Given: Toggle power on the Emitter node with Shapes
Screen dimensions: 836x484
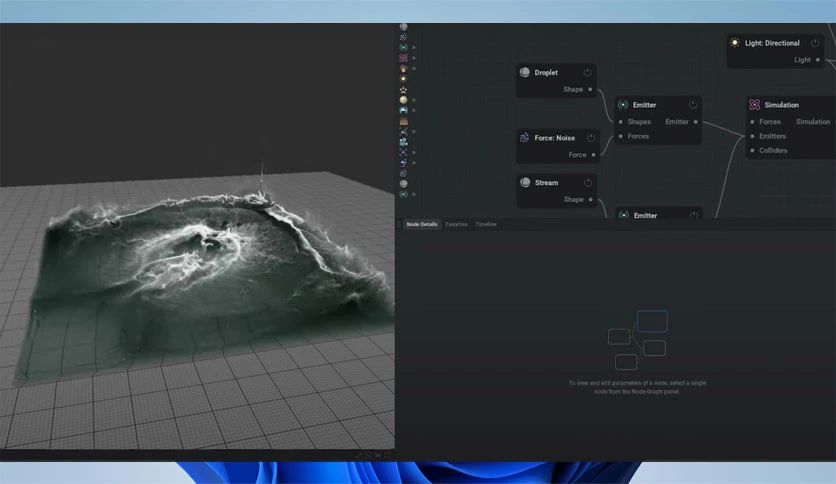Looking at the screenshot, I should [x=693, y=105].
